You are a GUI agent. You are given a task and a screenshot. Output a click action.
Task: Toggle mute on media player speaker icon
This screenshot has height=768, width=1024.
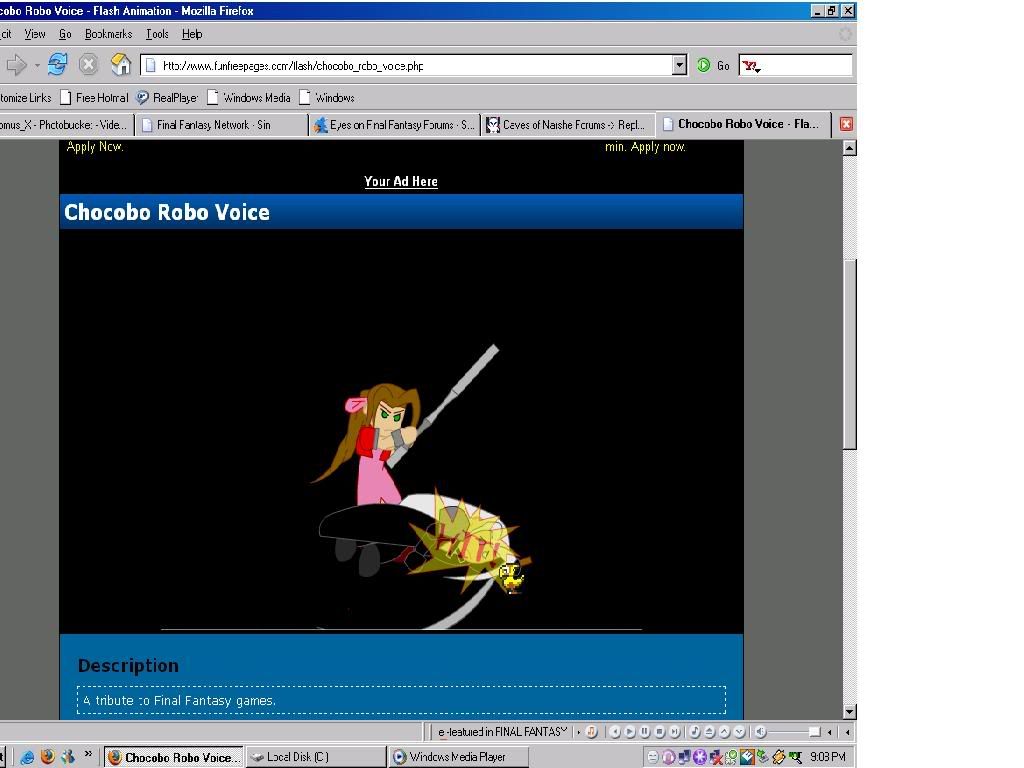(760, 732)
